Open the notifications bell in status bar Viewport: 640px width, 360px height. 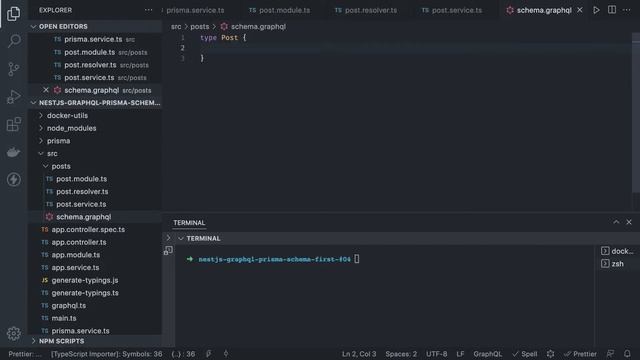(x=627, y=354)
